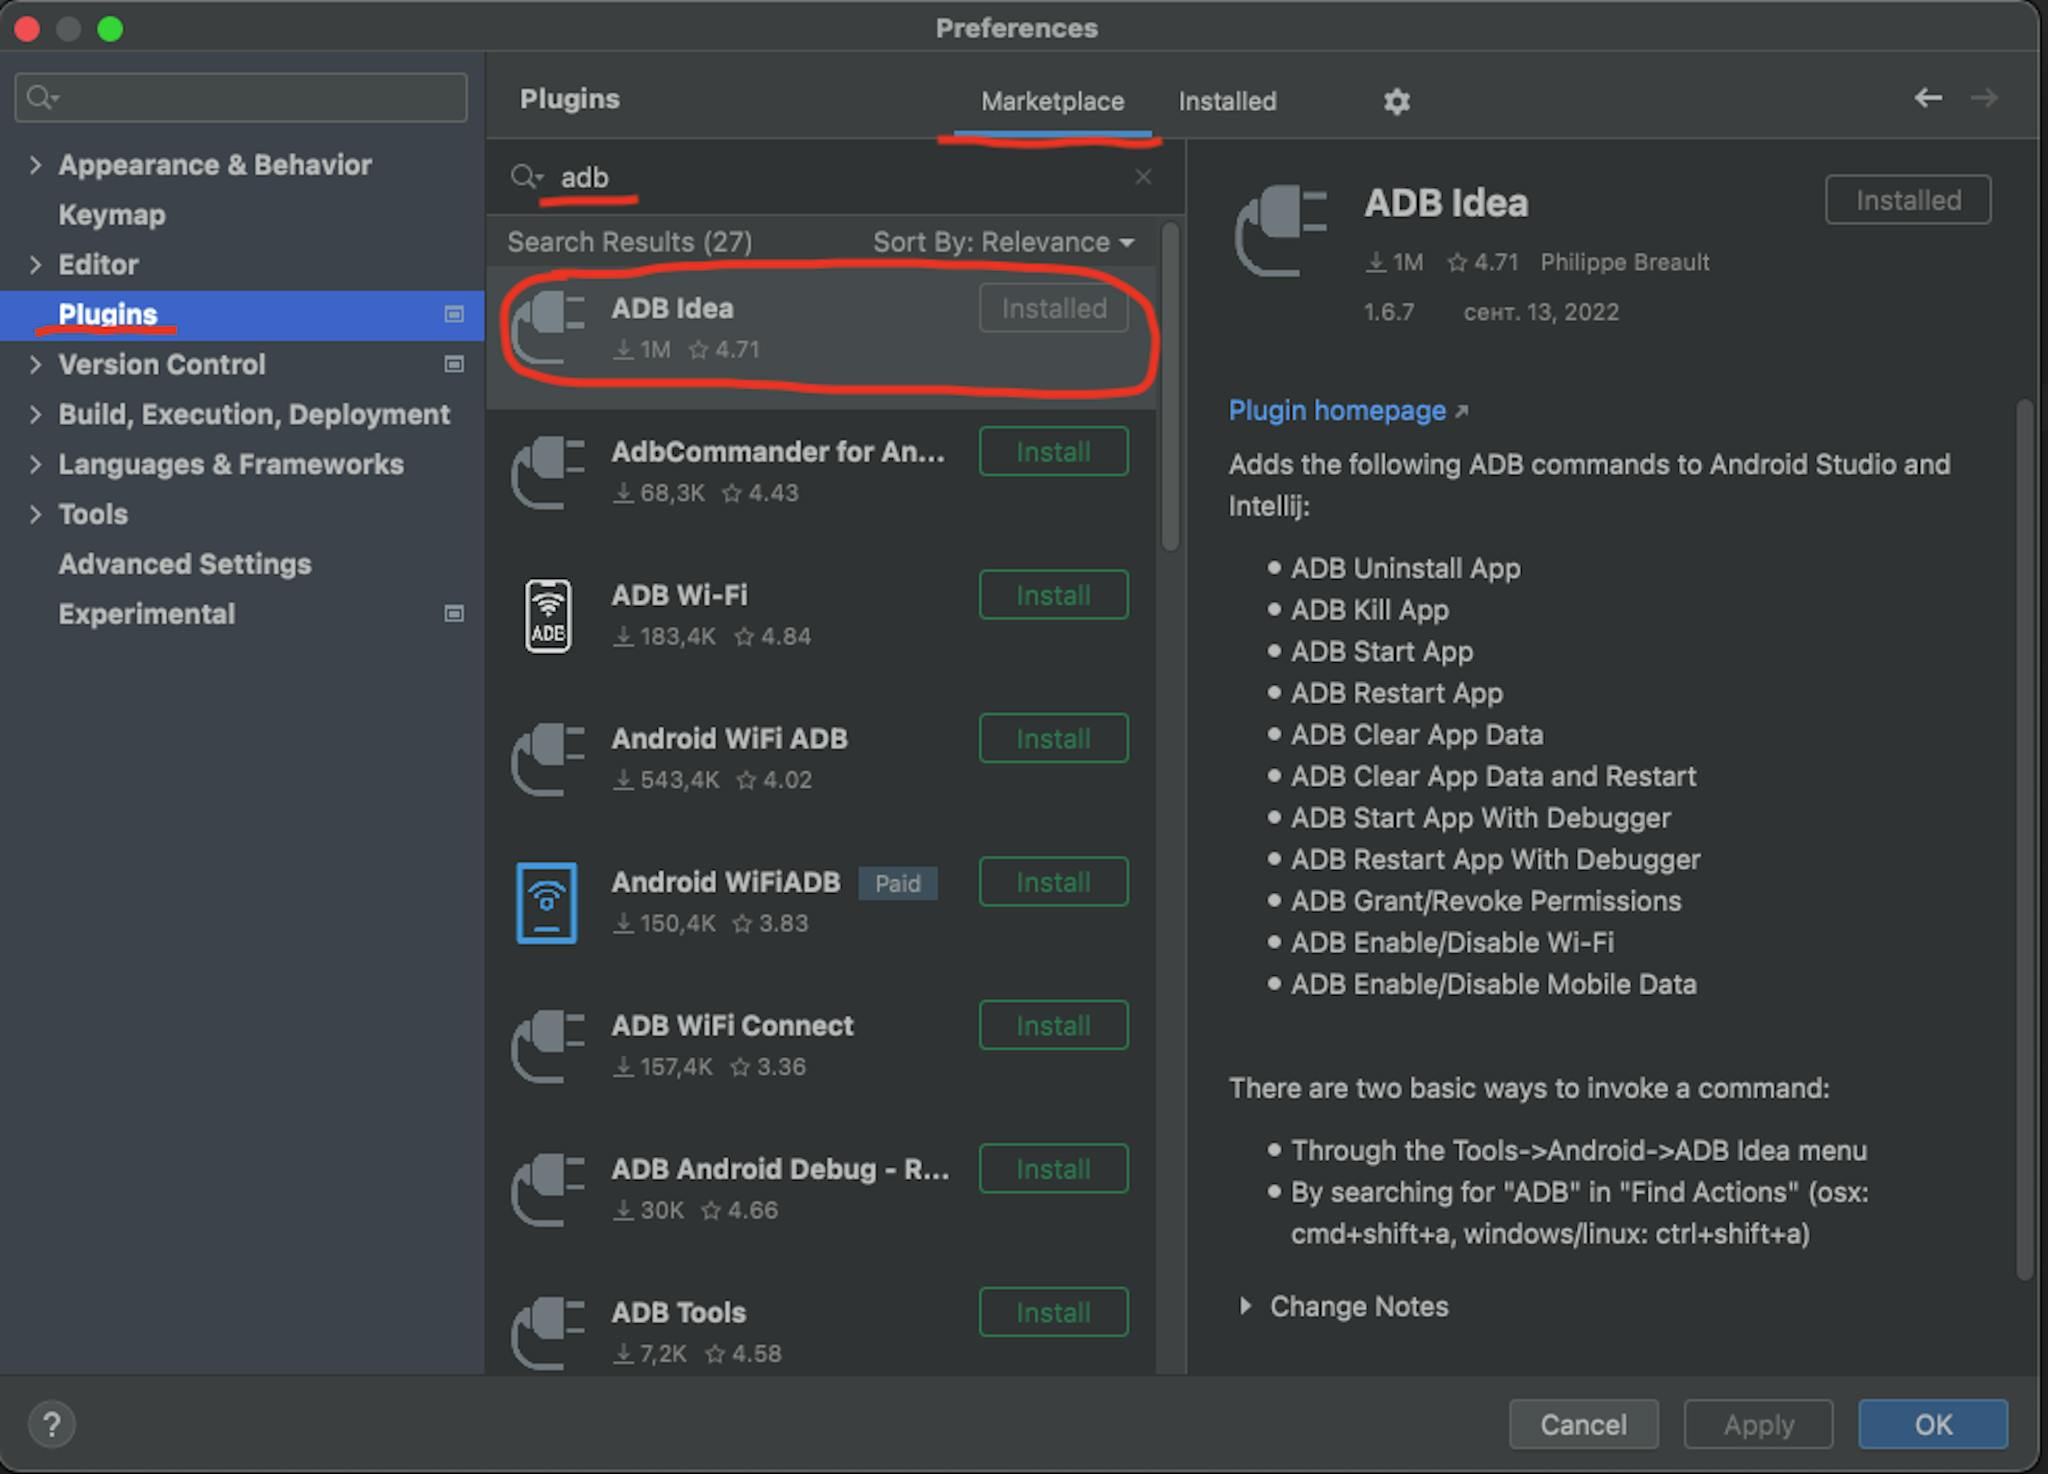Switch to the Installed tab
This screenshot has width=2048, height=1474.
1227,101
